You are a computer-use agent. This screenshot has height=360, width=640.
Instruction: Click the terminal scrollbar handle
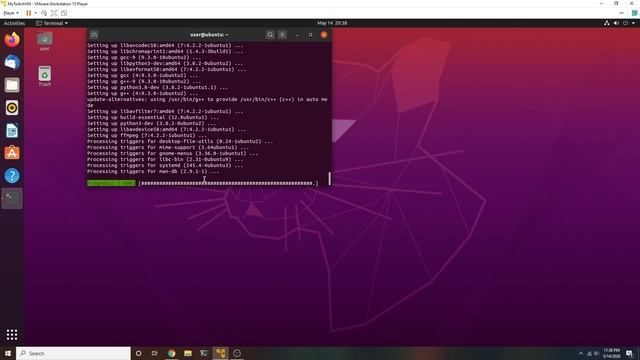(x=329, y=178)
